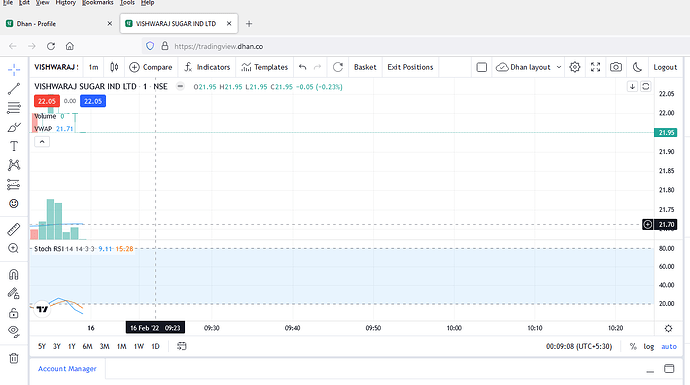The height and width of the screenshot is (385, 690).
Task: Select the 5Y date range
Action: (x=42, y=346)
